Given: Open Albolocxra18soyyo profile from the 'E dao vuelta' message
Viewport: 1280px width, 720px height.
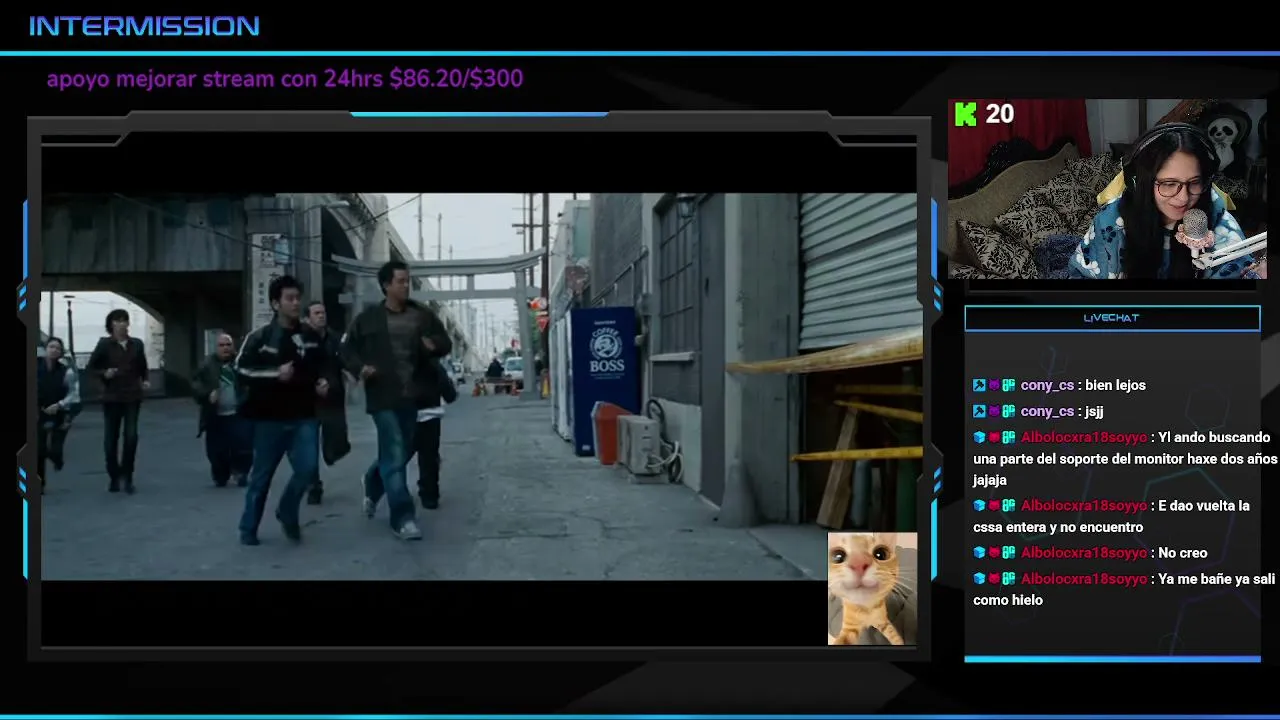Looking at the screenshot, I should [x=1084, y=506].
